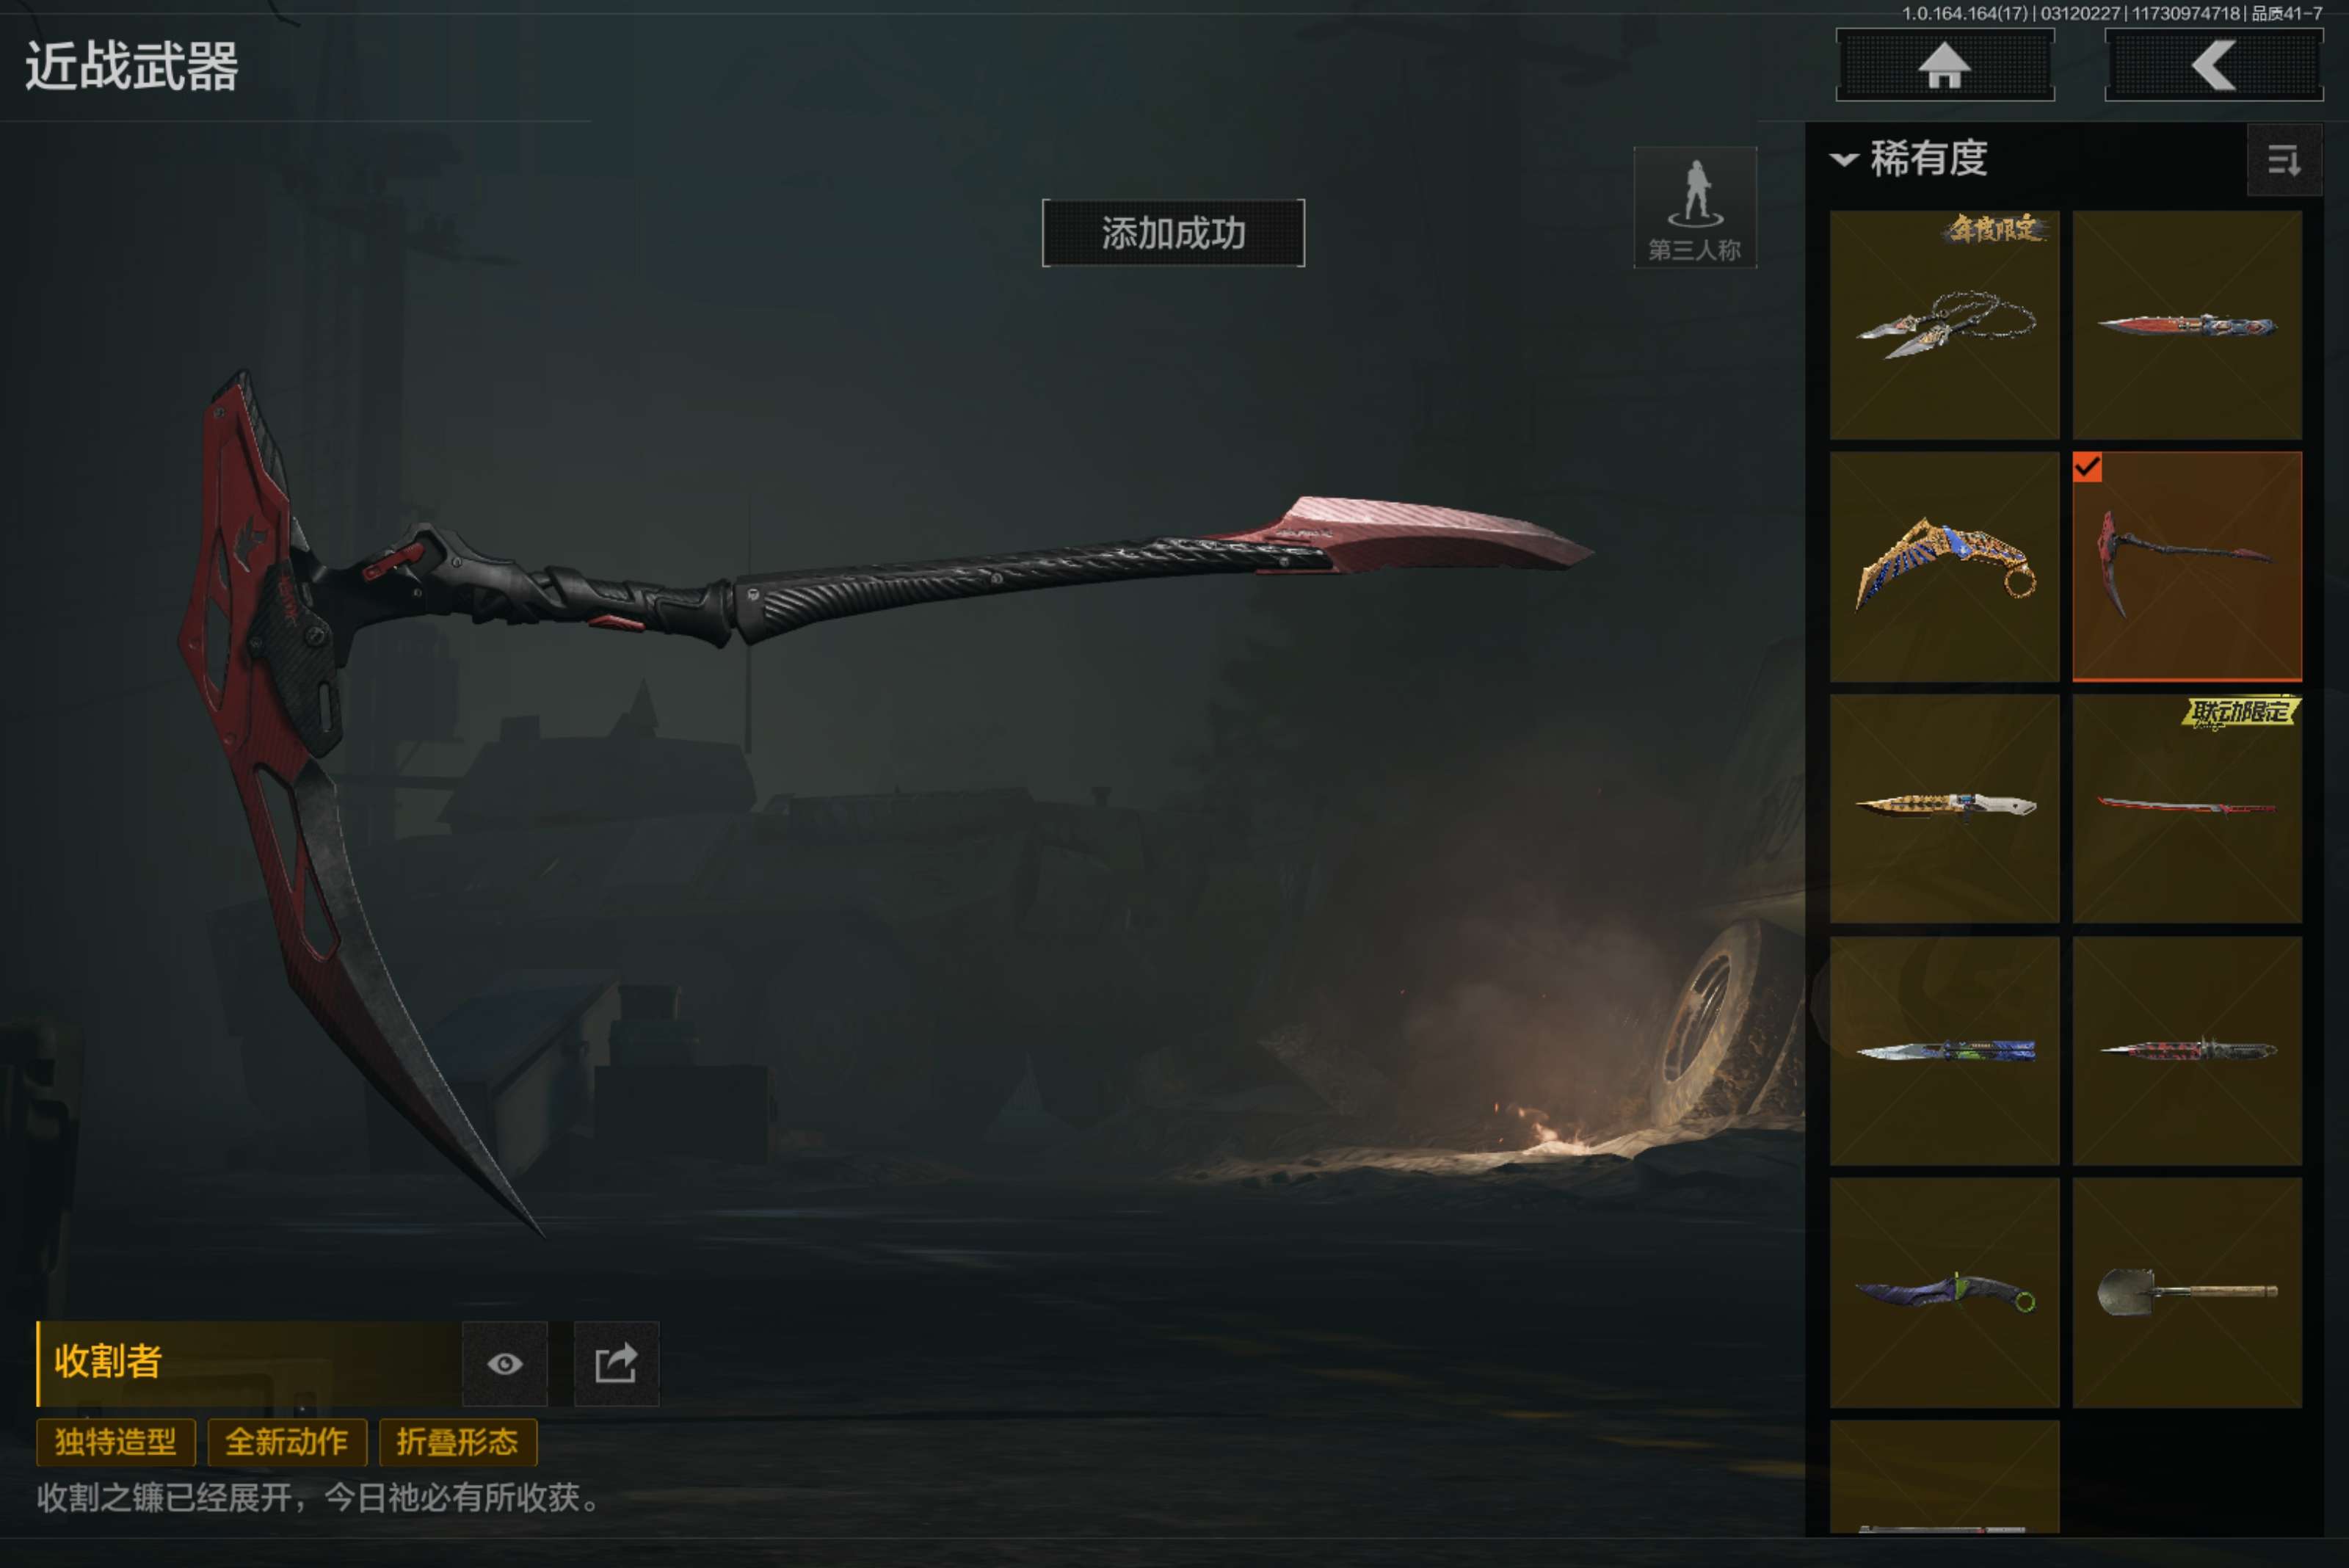Open the sort order icon
This screenshot has width=2349, height=1568.
[x=2284, y=160]
